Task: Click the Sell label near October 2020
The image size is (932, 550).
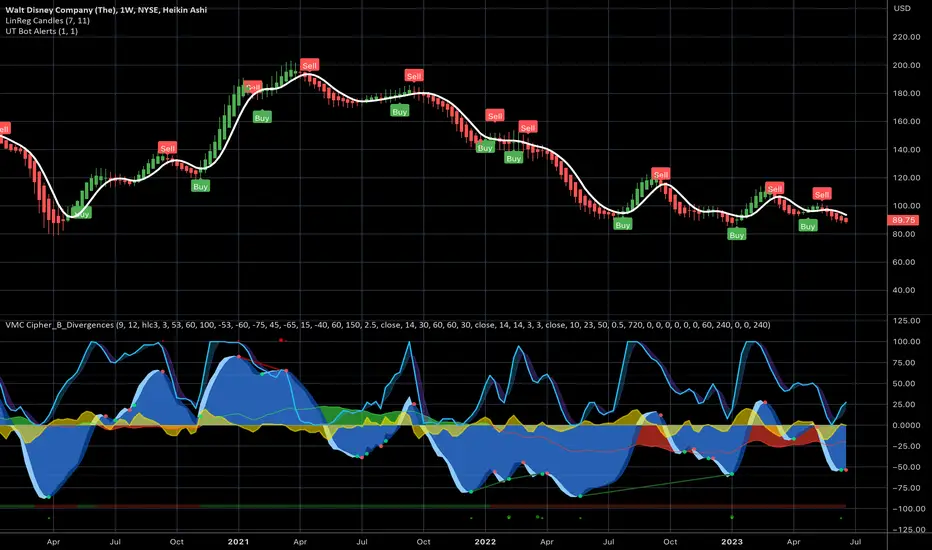Action: pyautogui.click(x=168, y=148)
